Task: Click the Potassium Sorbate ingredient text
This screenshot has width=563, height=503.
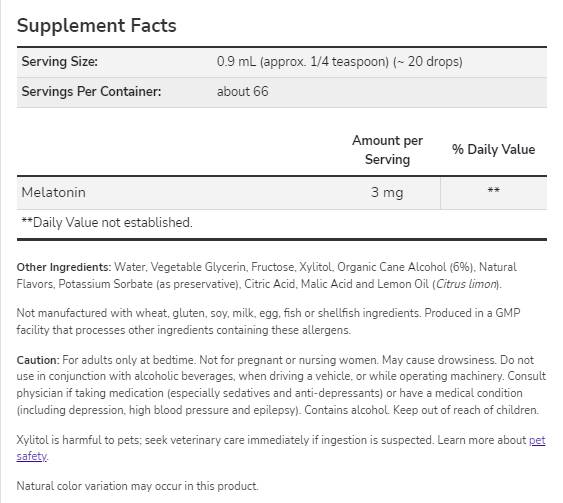Action: (105, 284)
